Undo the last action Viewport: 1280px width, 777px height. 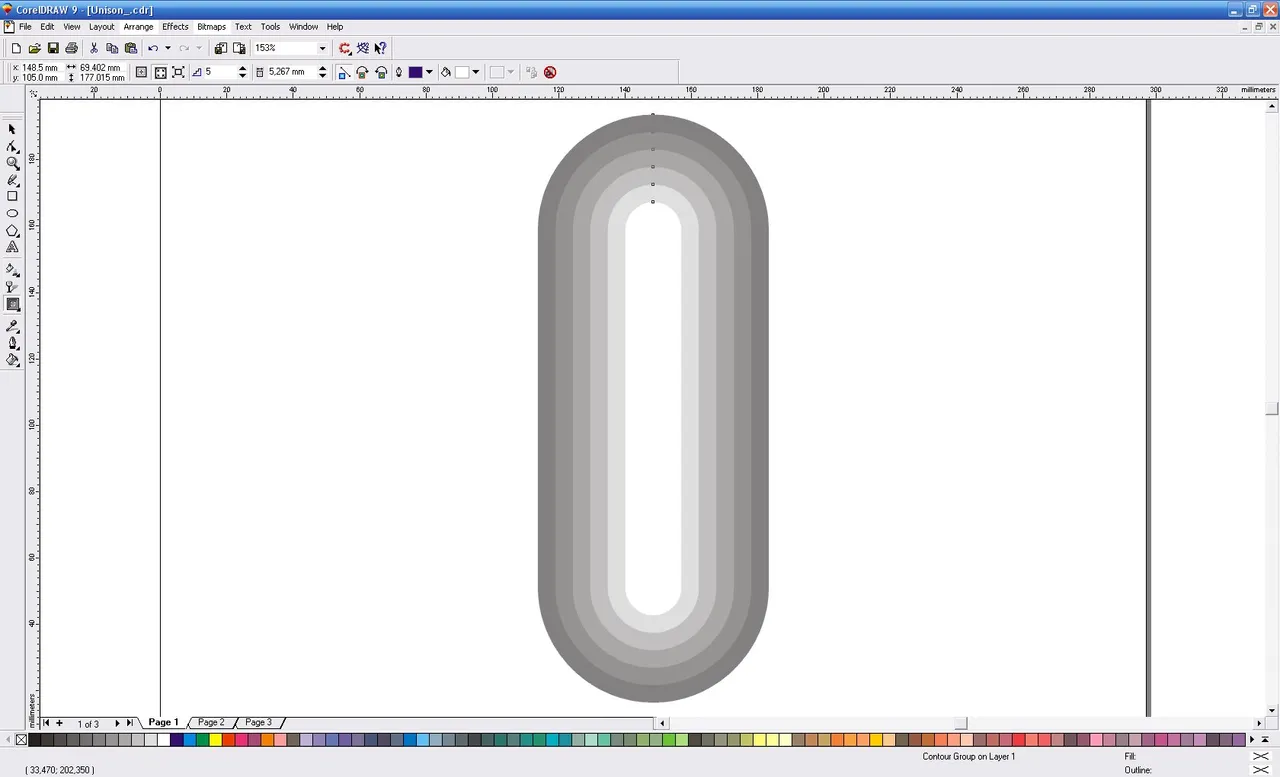[x=153, y=48]
